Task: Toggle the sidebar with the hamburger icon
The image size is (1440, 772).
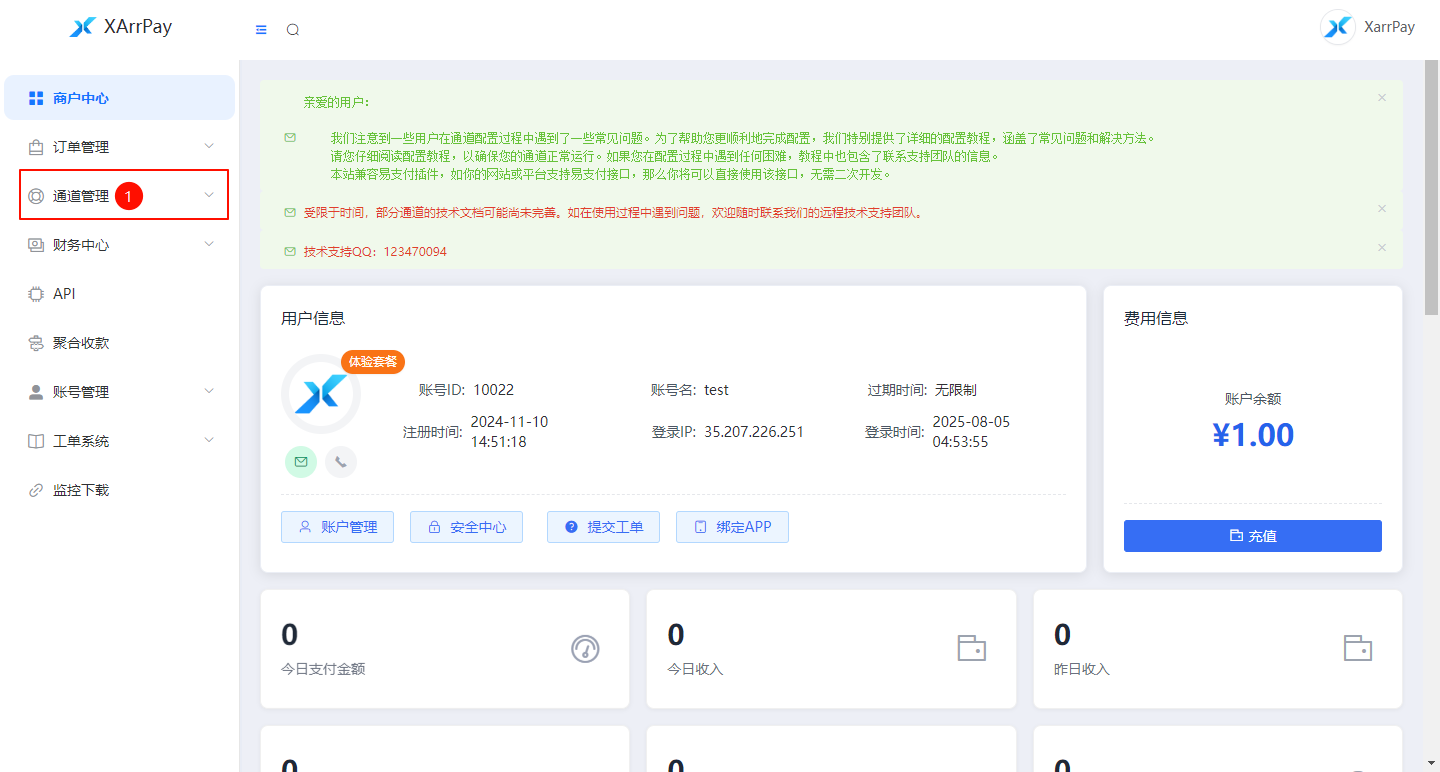Action: [260, 29]
